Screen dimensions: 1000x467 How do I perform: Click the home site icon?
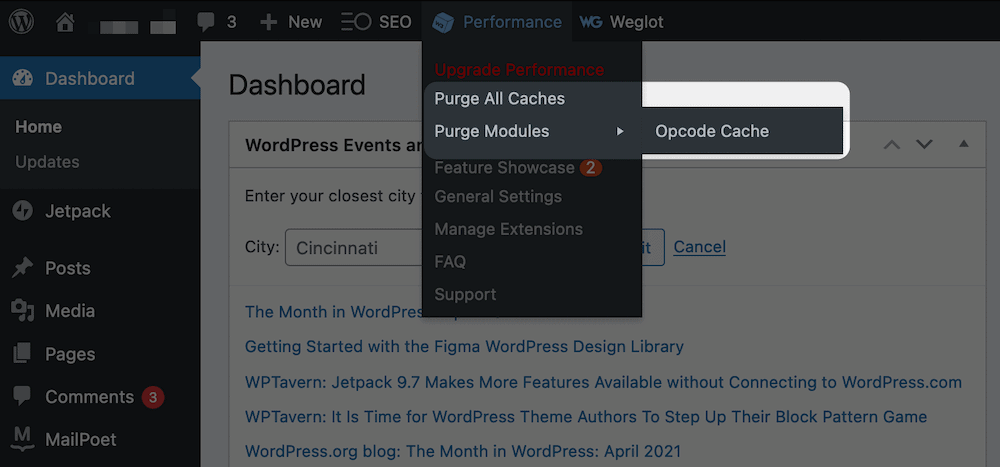(65, 21)
